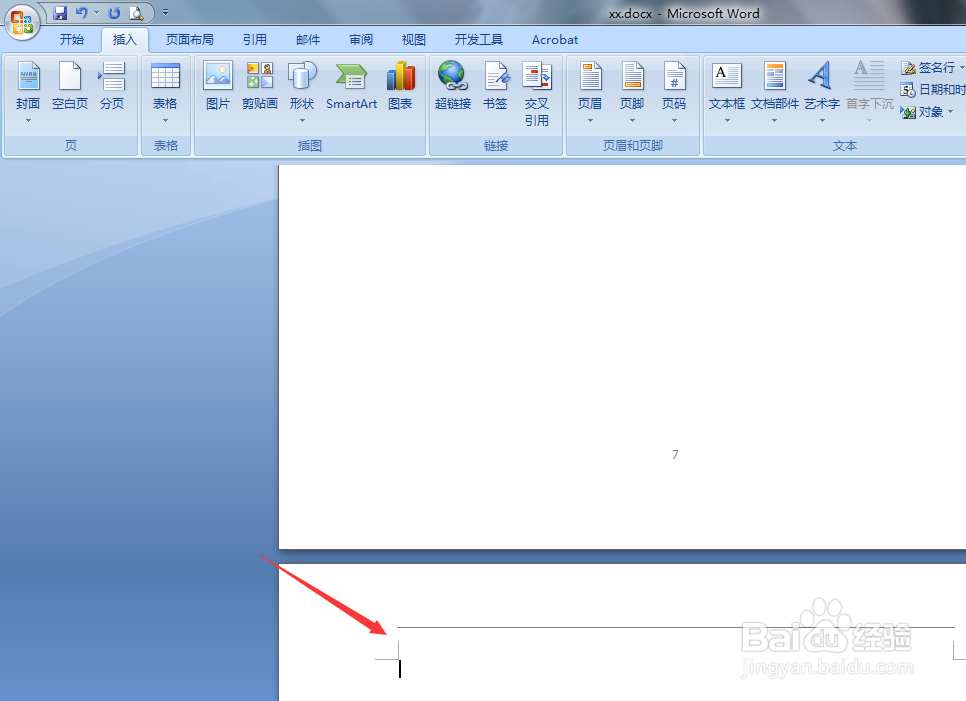
Task: Insert a chart with 图表
Action: click(x=400, y=86)
